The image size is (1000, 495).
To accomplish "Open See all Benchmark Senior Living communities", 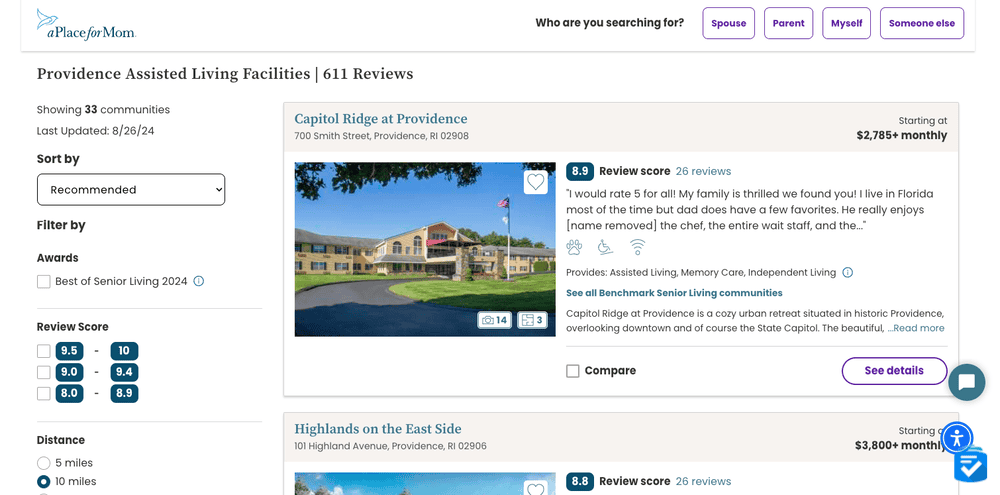I will (674, 293).
